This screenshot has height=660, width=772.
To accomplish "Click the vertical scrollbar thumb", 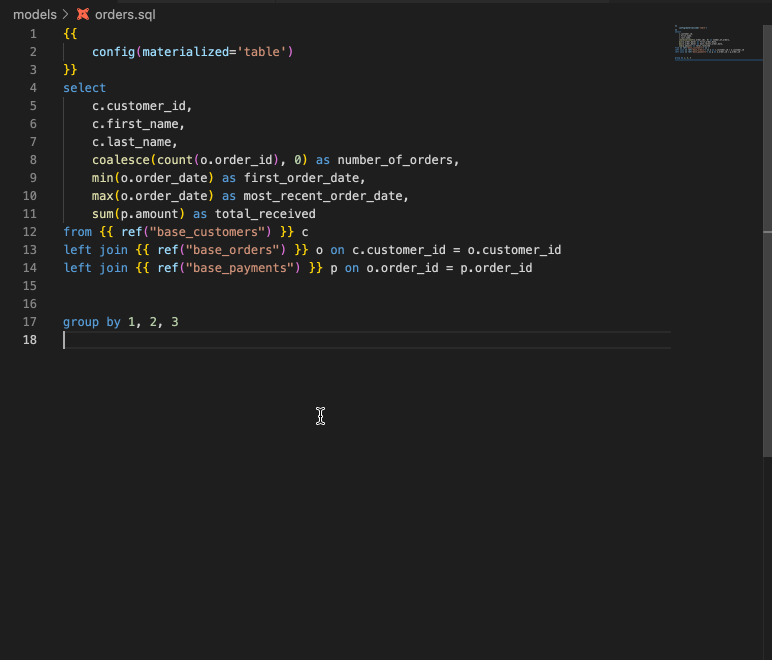I will (767, 241).
